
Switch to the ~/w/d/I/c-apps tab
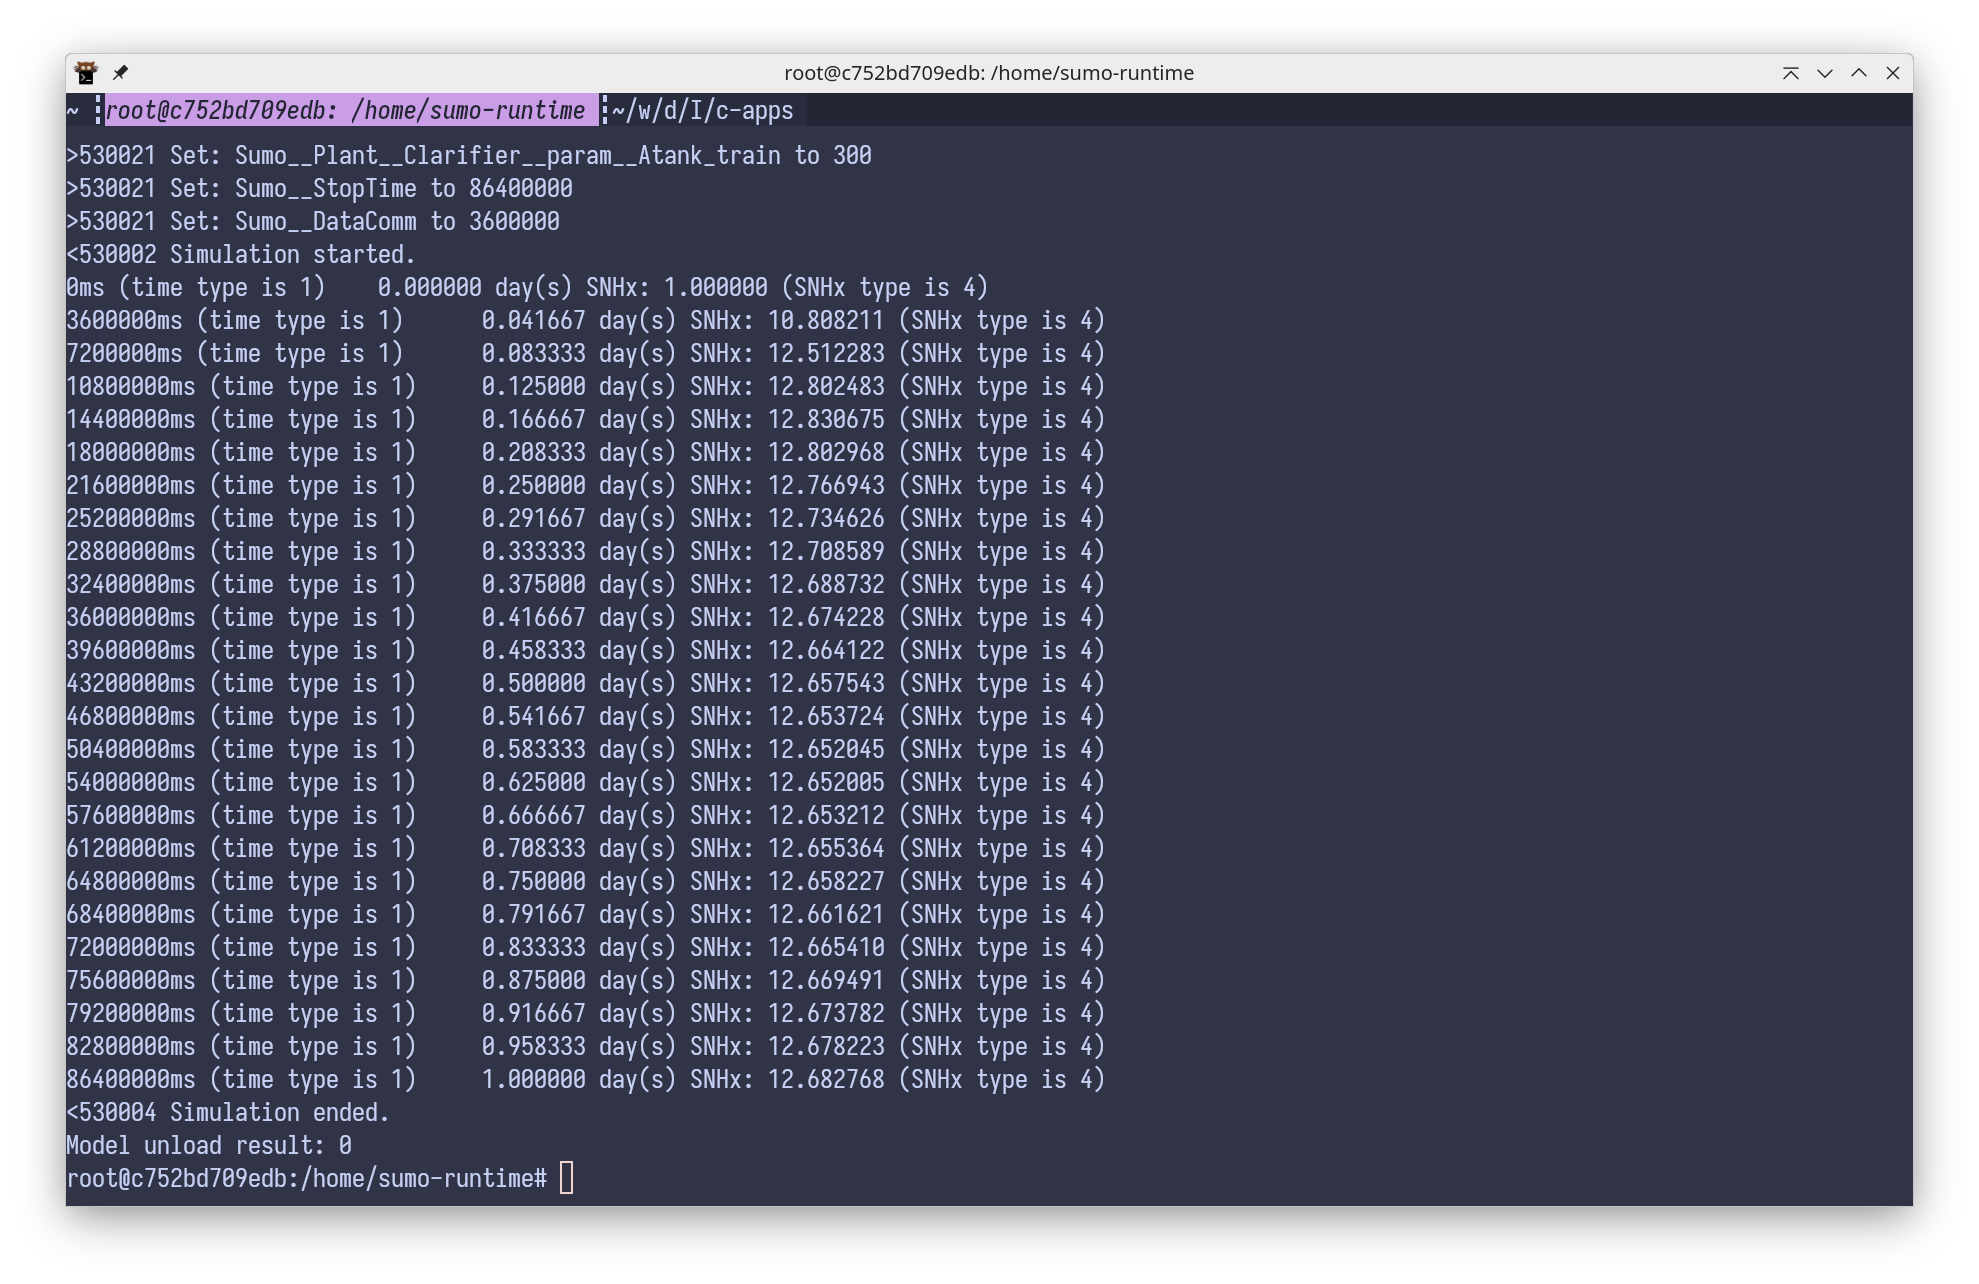tap(703, 110)
